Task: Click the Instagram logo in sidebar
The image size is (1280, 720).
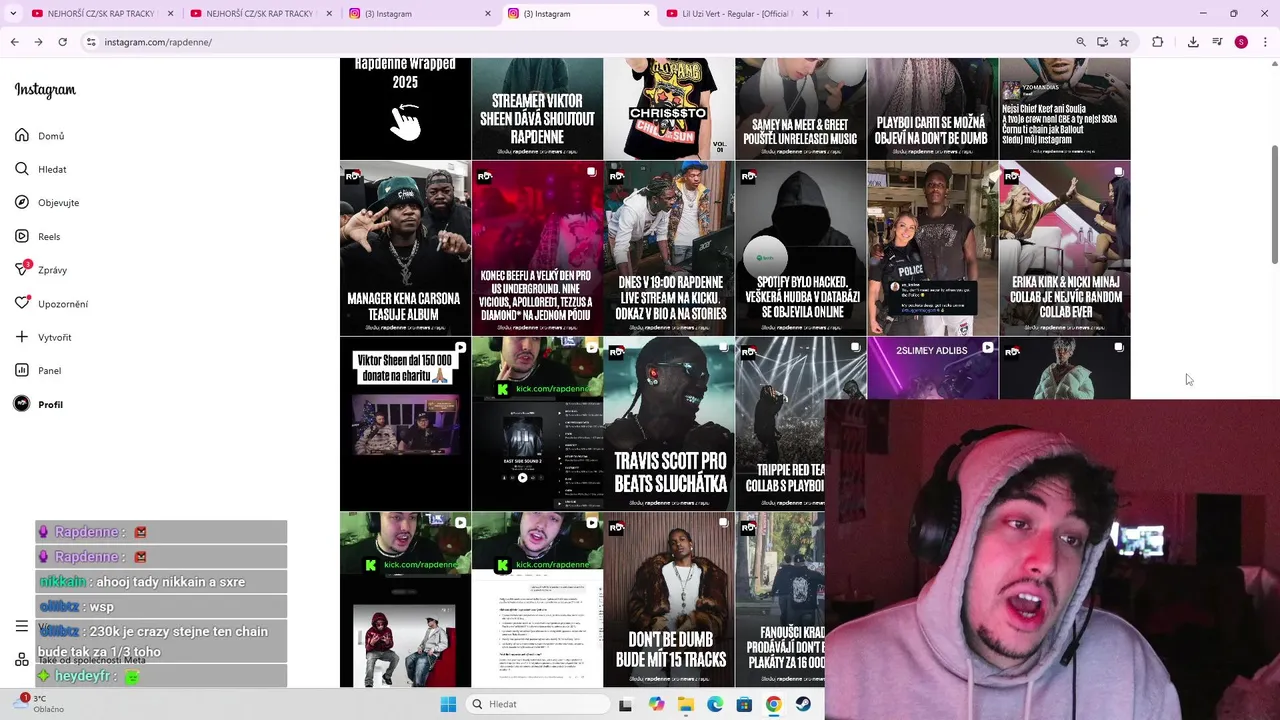Action: [x=45, y=90]
